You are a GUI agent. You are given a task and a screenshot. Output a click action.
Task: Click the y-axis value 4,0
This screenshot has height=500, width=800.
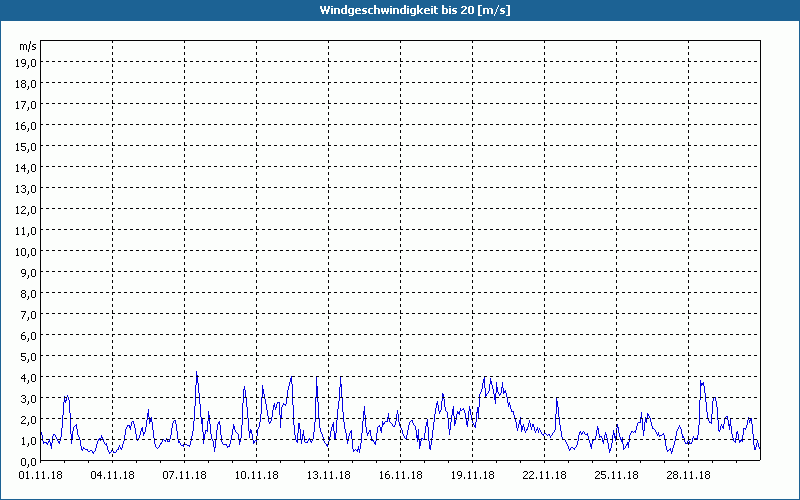(x=29, y=378)
